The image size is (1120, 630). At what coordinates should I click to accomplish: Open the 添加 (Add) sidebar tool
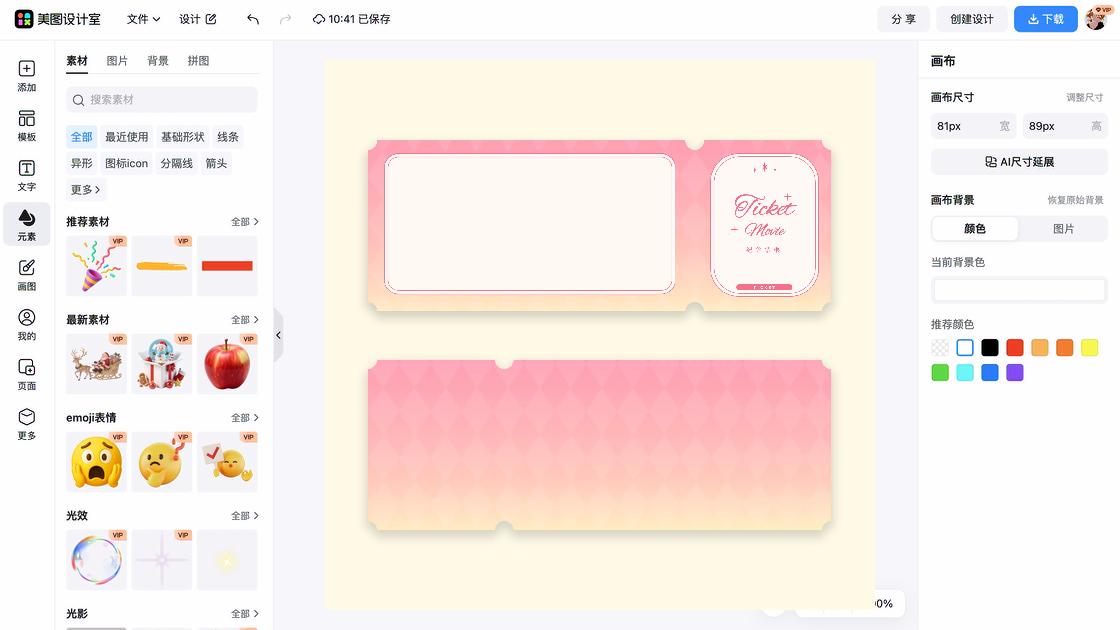click(x=26, y=76)
